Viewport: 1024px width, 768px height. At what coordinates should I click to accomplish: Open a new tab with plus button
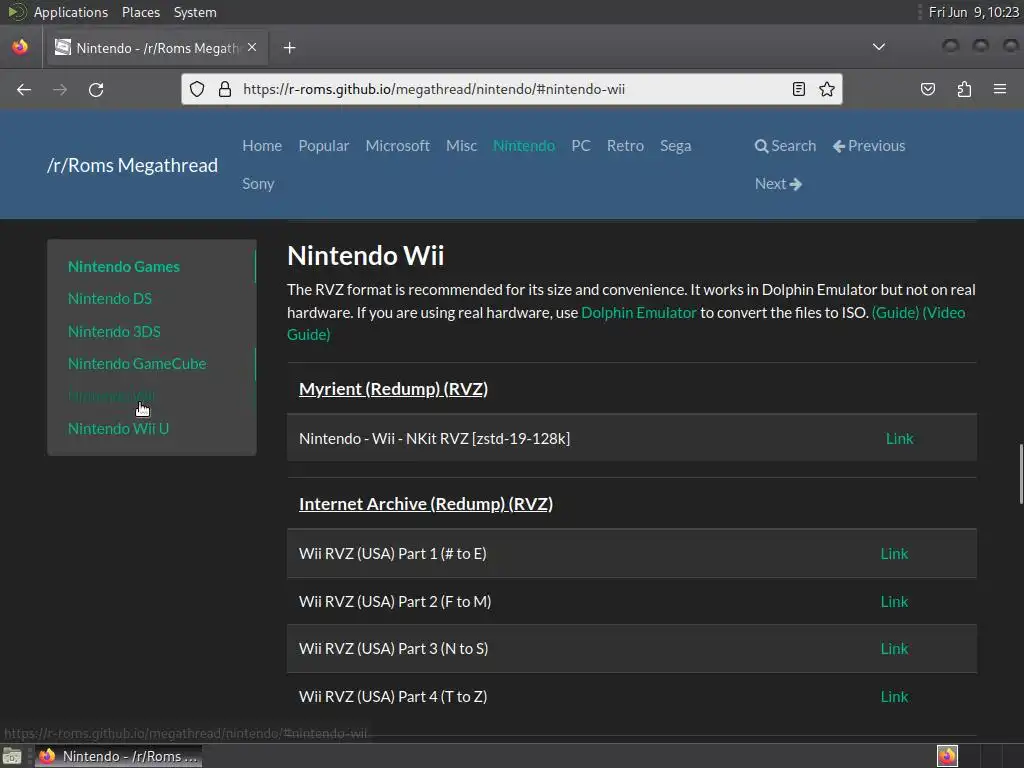289,48
